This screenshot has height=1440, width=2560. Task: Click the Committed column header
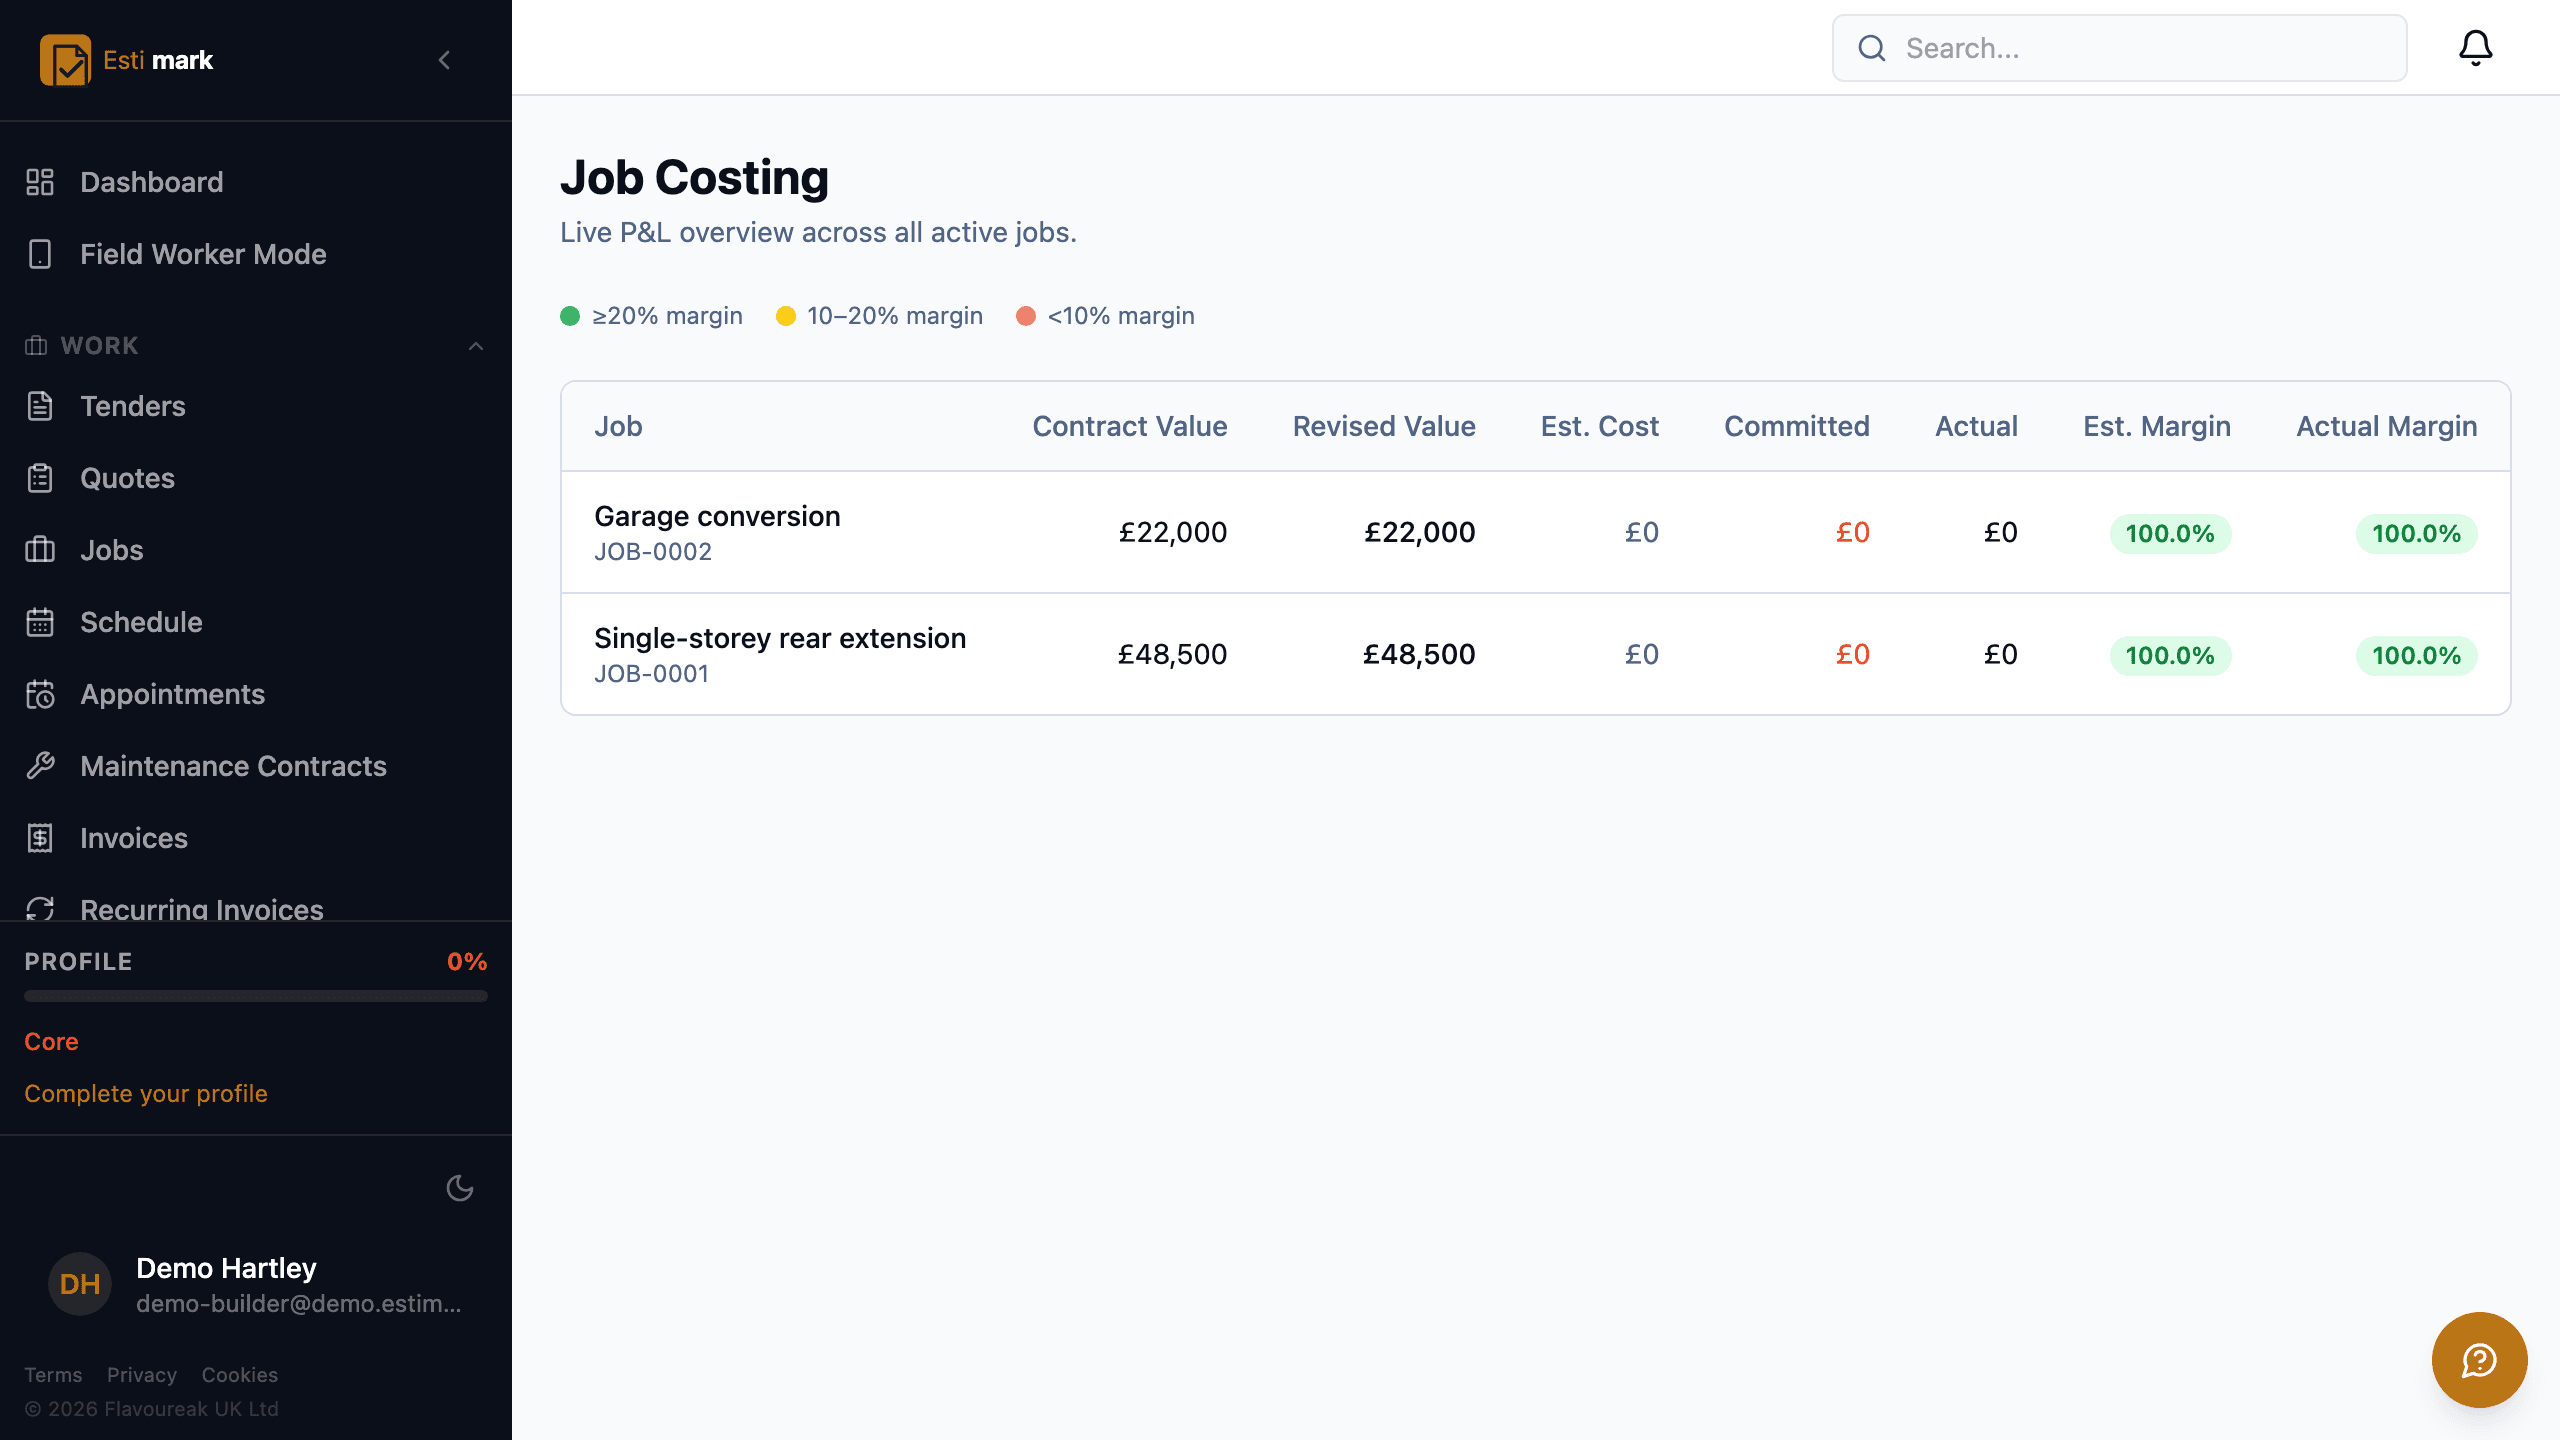point(1797,426)
